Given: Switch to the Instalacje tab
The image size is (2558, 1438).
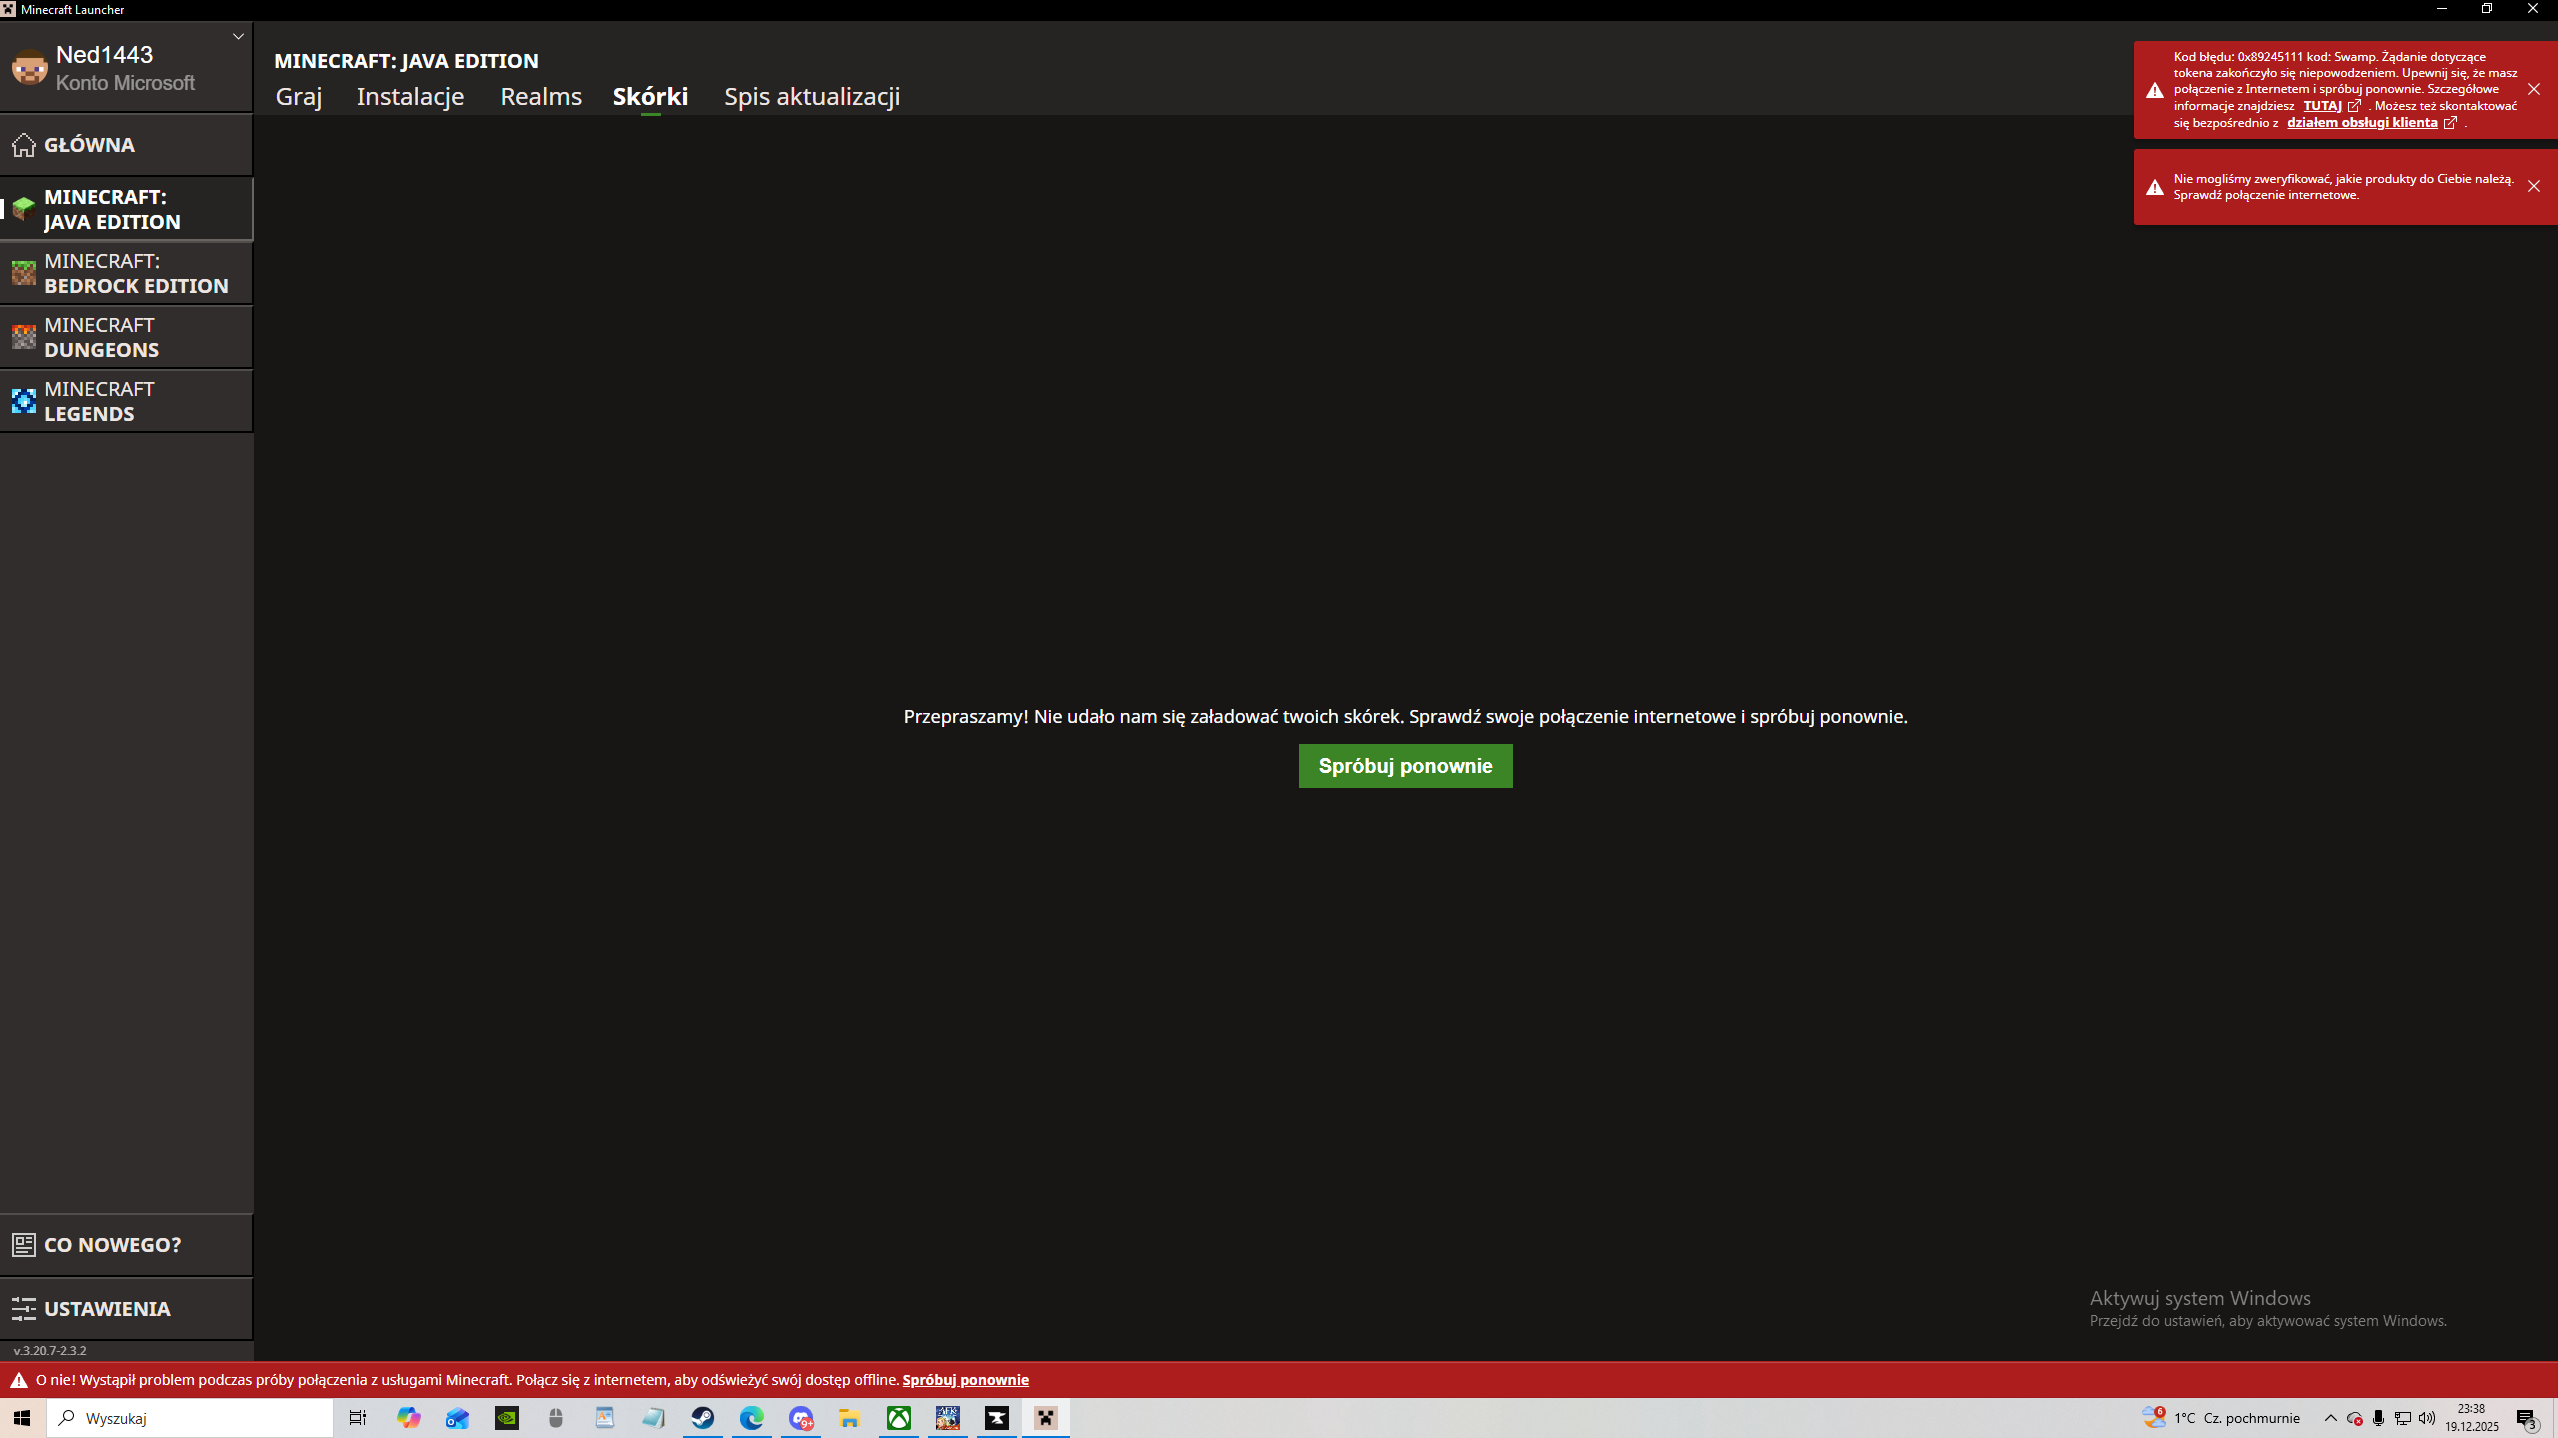Looking at the screenshot, I should pyautogui.click(x=410, y=97).
